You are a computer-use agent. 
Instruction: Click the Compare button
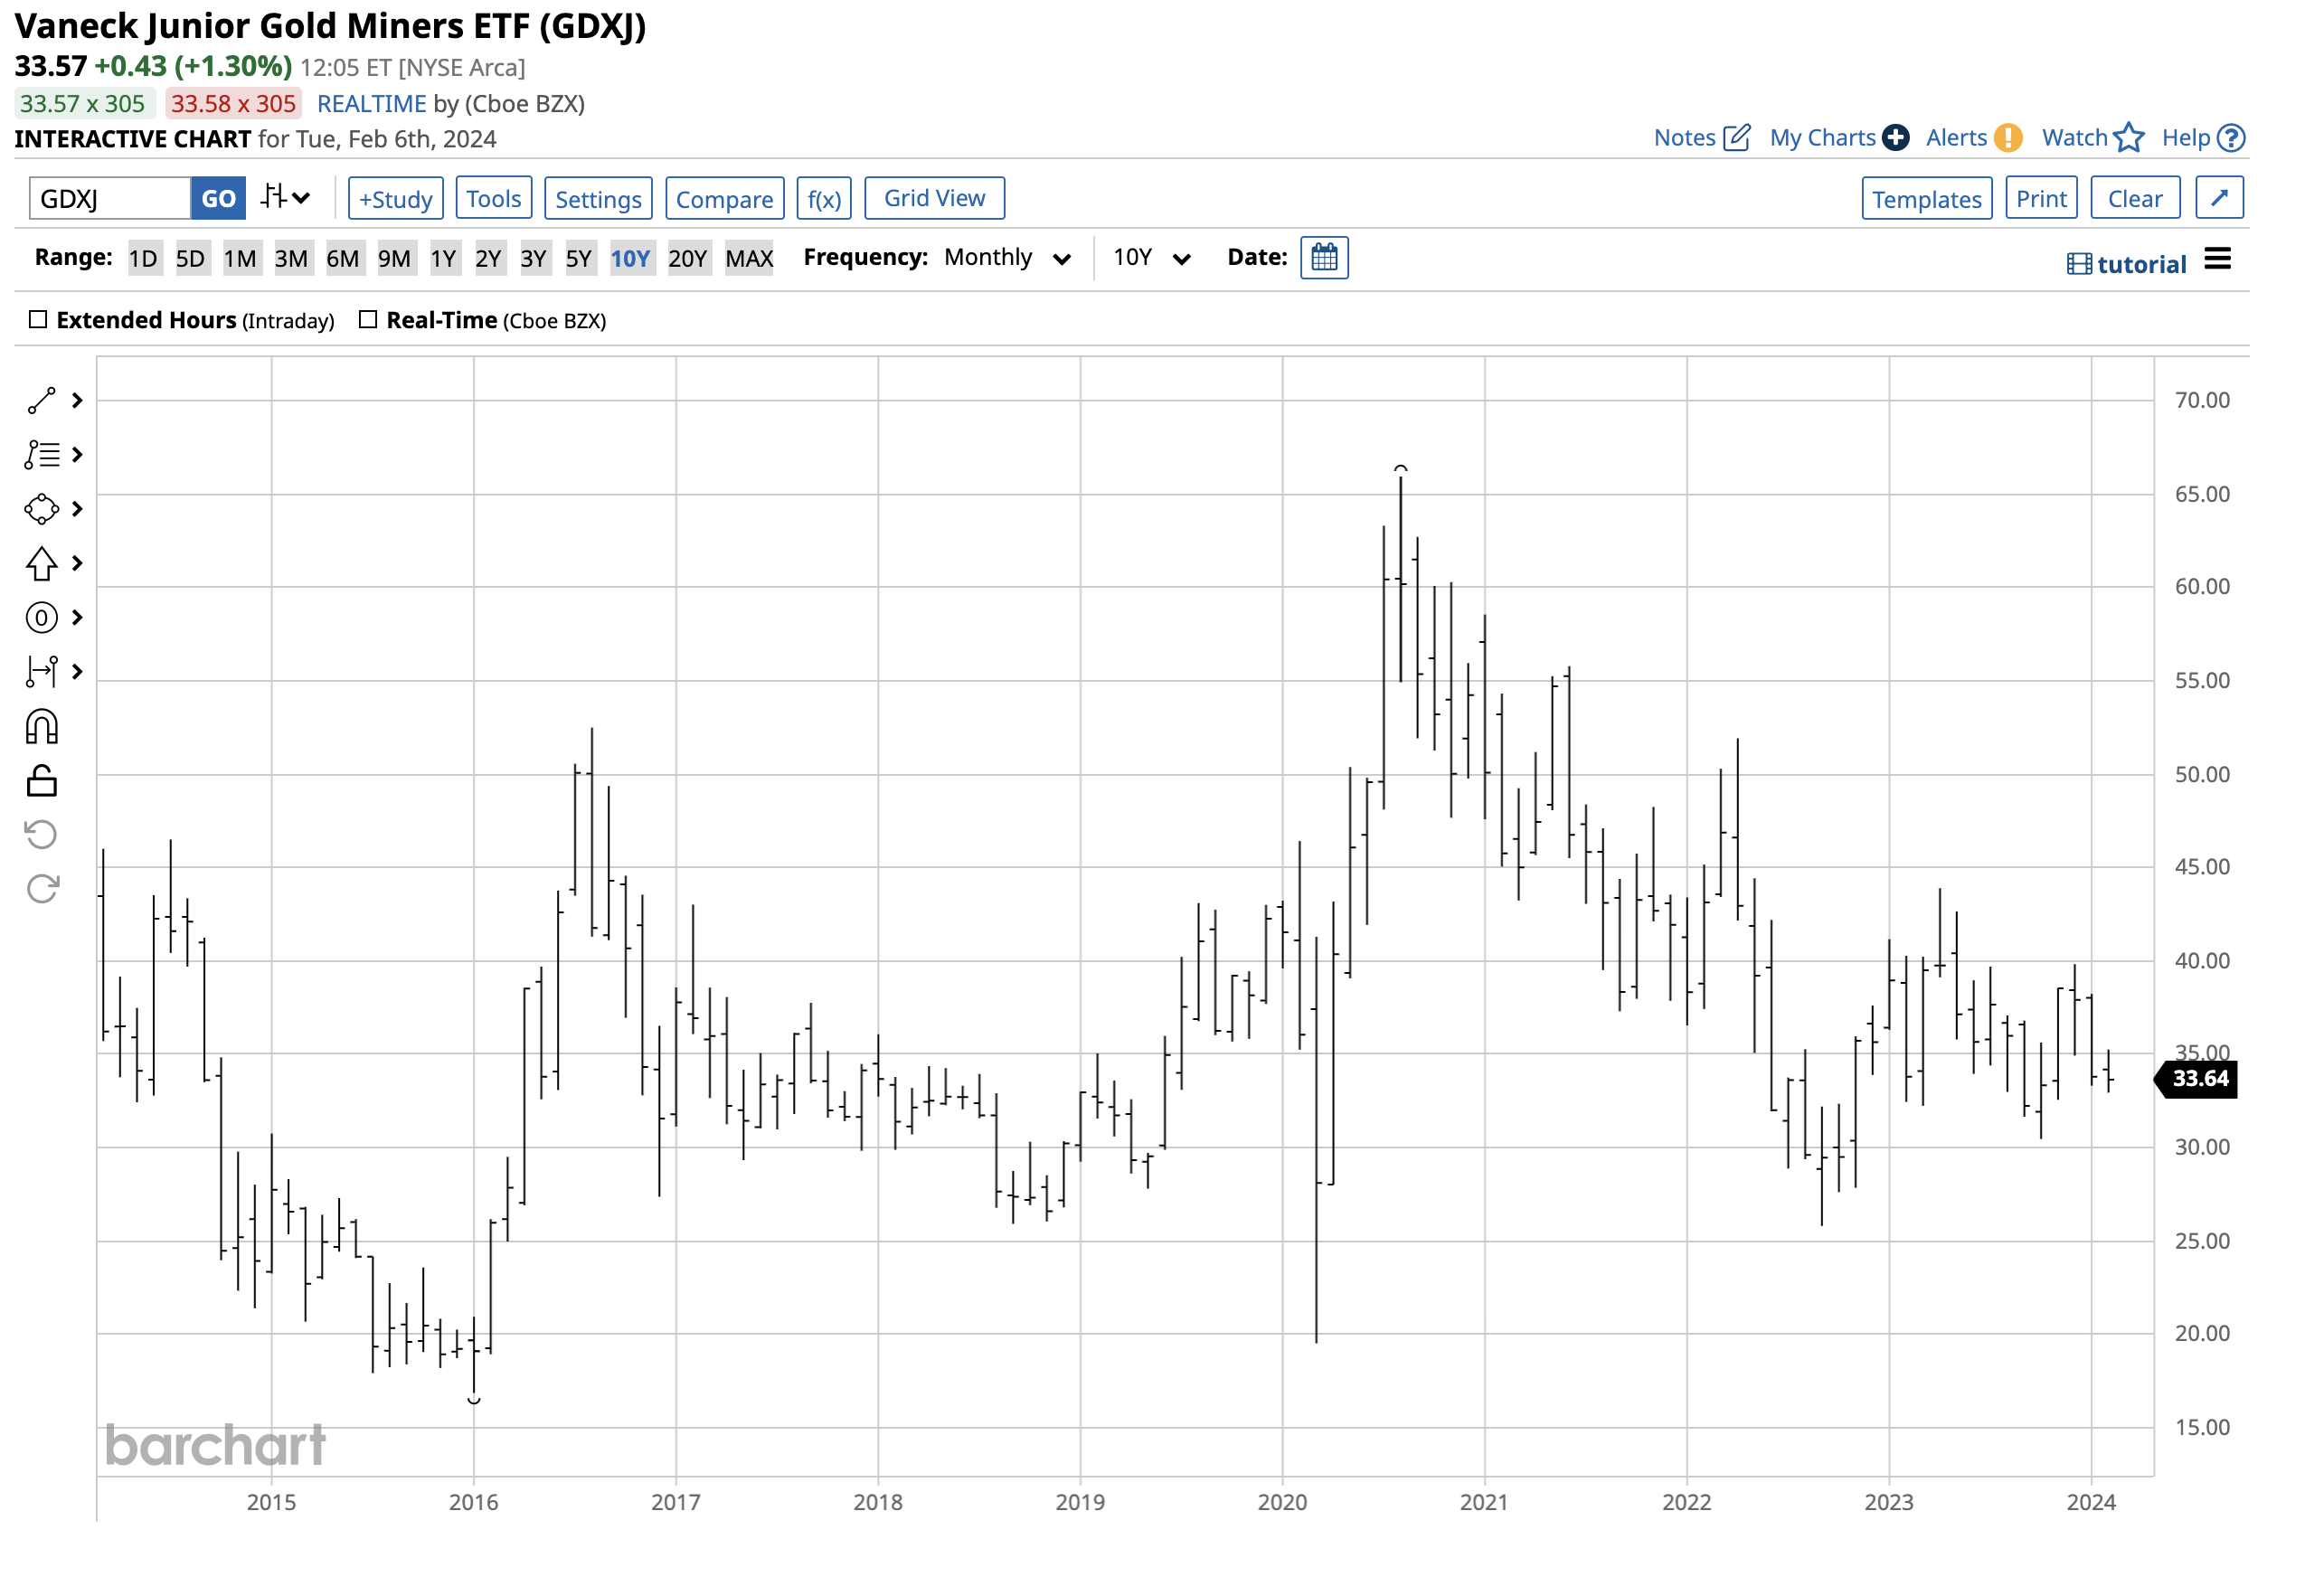(x=725, y=198)
